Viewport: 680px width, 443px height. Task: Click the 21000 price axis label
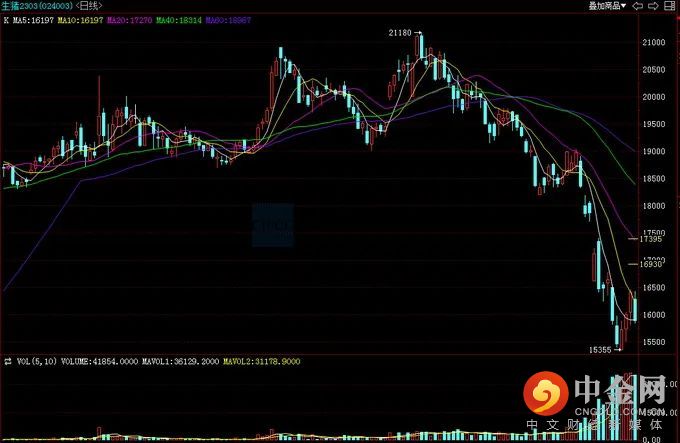pyautogui.click(x=654, y=42)
